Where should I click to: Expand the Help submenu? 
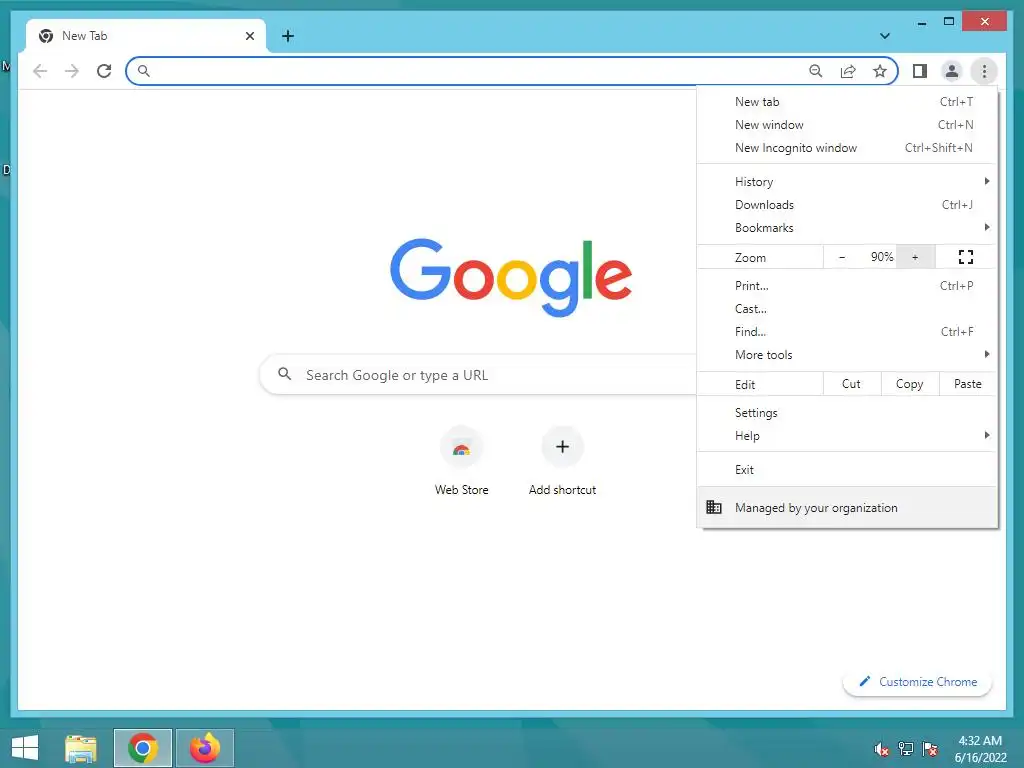click(847, 436)
